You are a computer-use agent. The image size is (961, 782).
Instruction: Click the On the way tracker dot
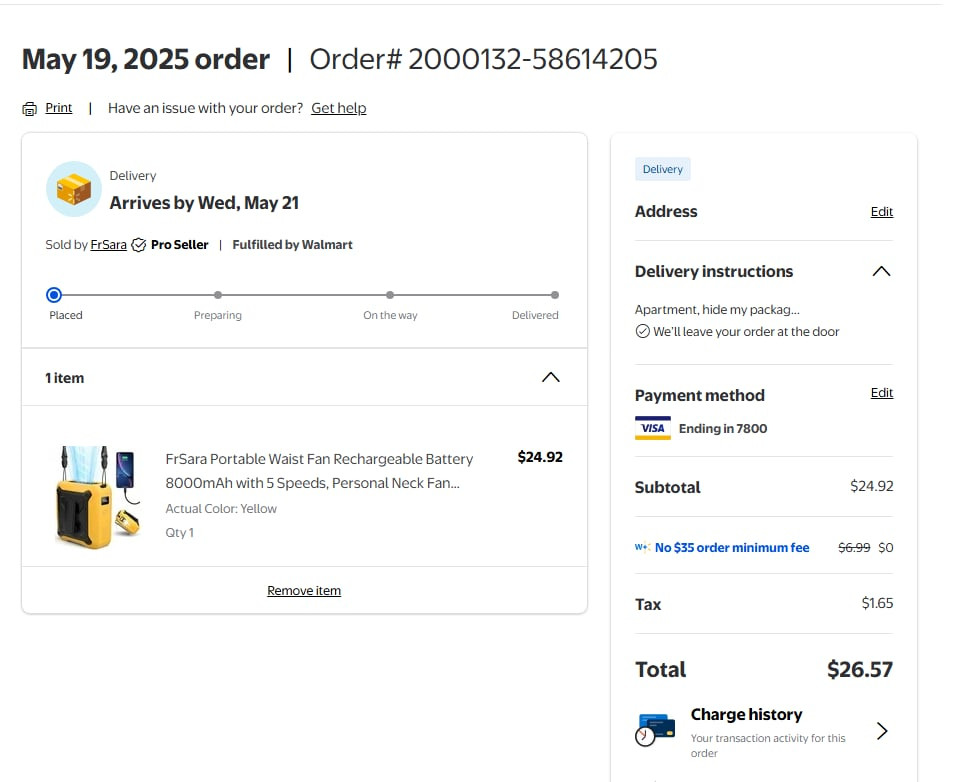[x=390, y=295]
